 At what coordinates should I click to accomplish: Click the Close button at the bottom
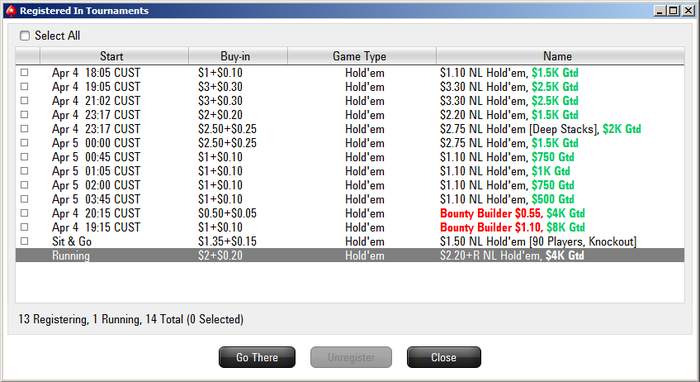(444, 357)
